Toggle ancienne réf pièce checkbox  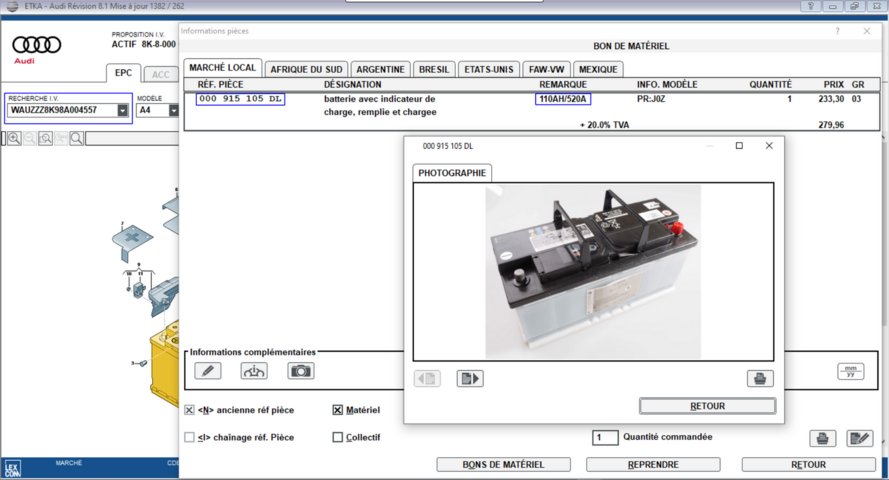click(x=189, y=410)
